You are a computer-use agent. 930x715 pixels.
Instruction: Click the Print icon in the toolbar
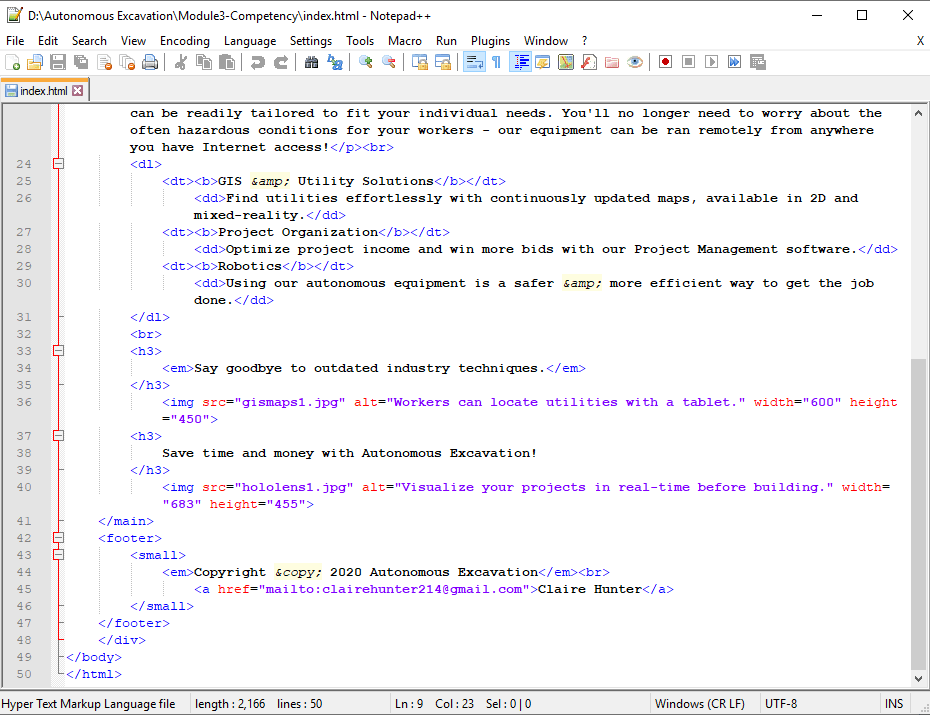[x=150, y=62]
